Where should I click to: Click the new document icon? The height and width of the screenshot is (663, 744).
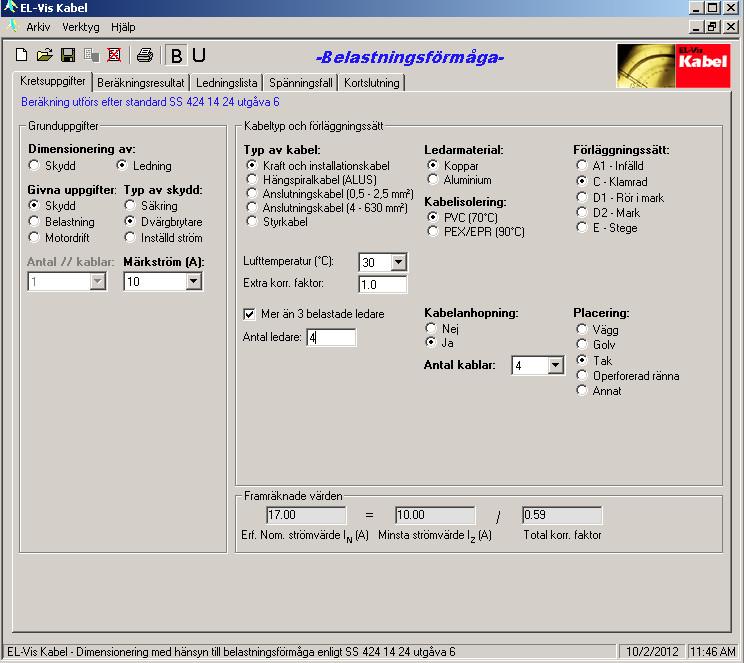(22, 55)
